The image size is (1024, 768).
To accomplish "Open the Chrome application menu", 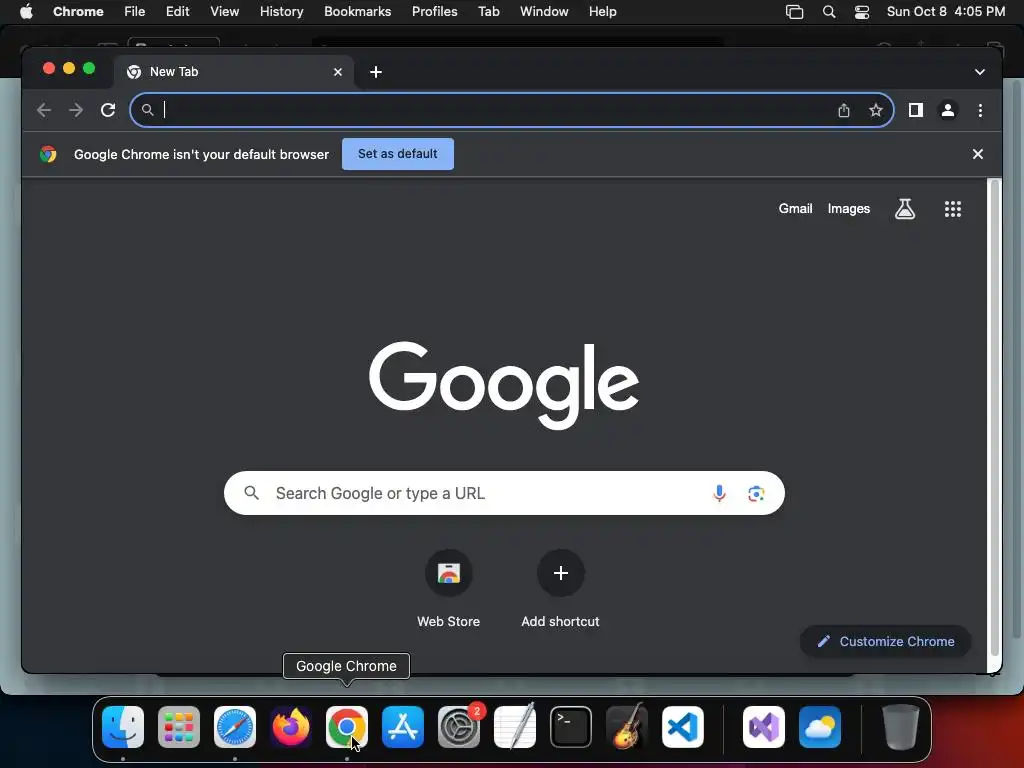I will coord(78,12).
